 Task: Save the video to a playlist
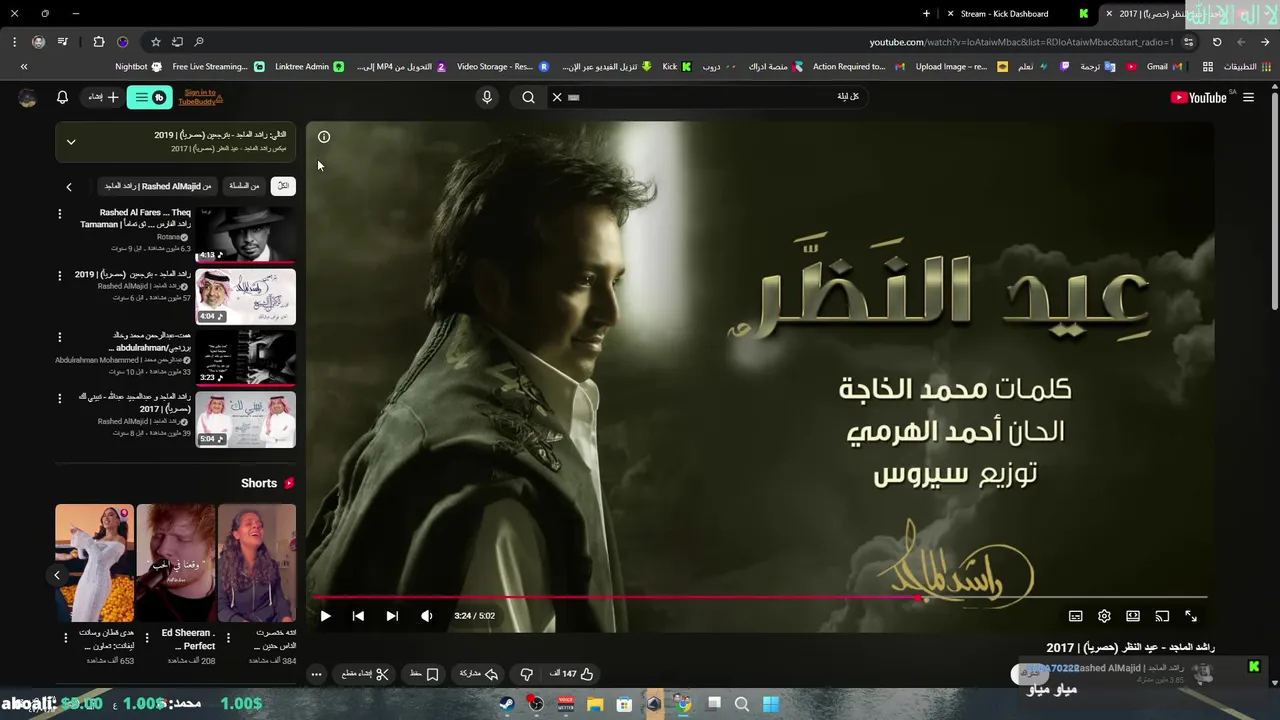tap(425, 674)
